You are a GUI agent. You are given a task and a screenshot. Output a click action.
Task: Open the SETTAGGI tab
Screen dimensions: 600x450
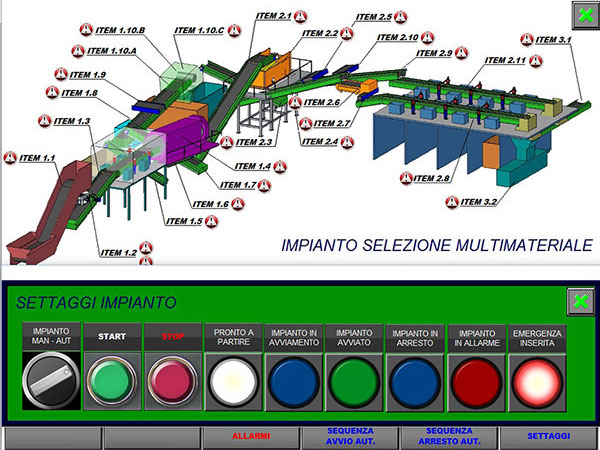pos(549,437)
